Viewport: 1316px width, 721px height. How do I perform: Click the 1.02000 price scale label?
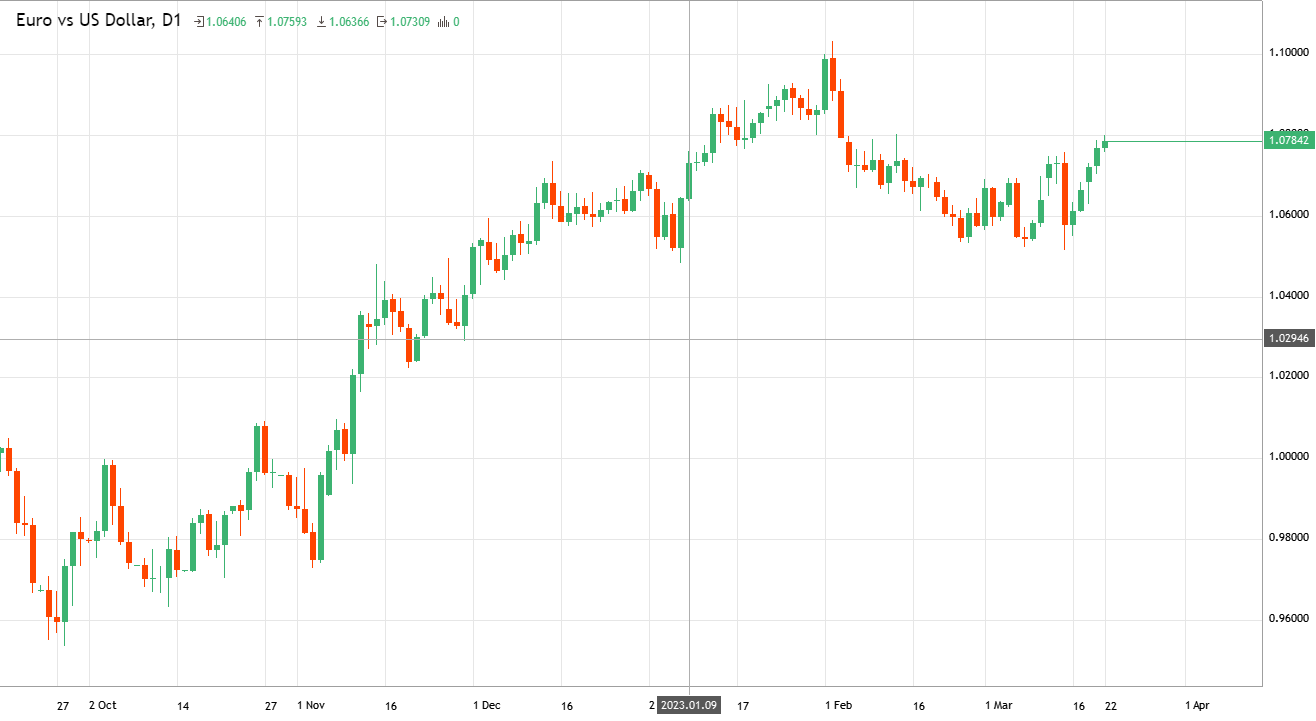click(x=1288, y=376)
